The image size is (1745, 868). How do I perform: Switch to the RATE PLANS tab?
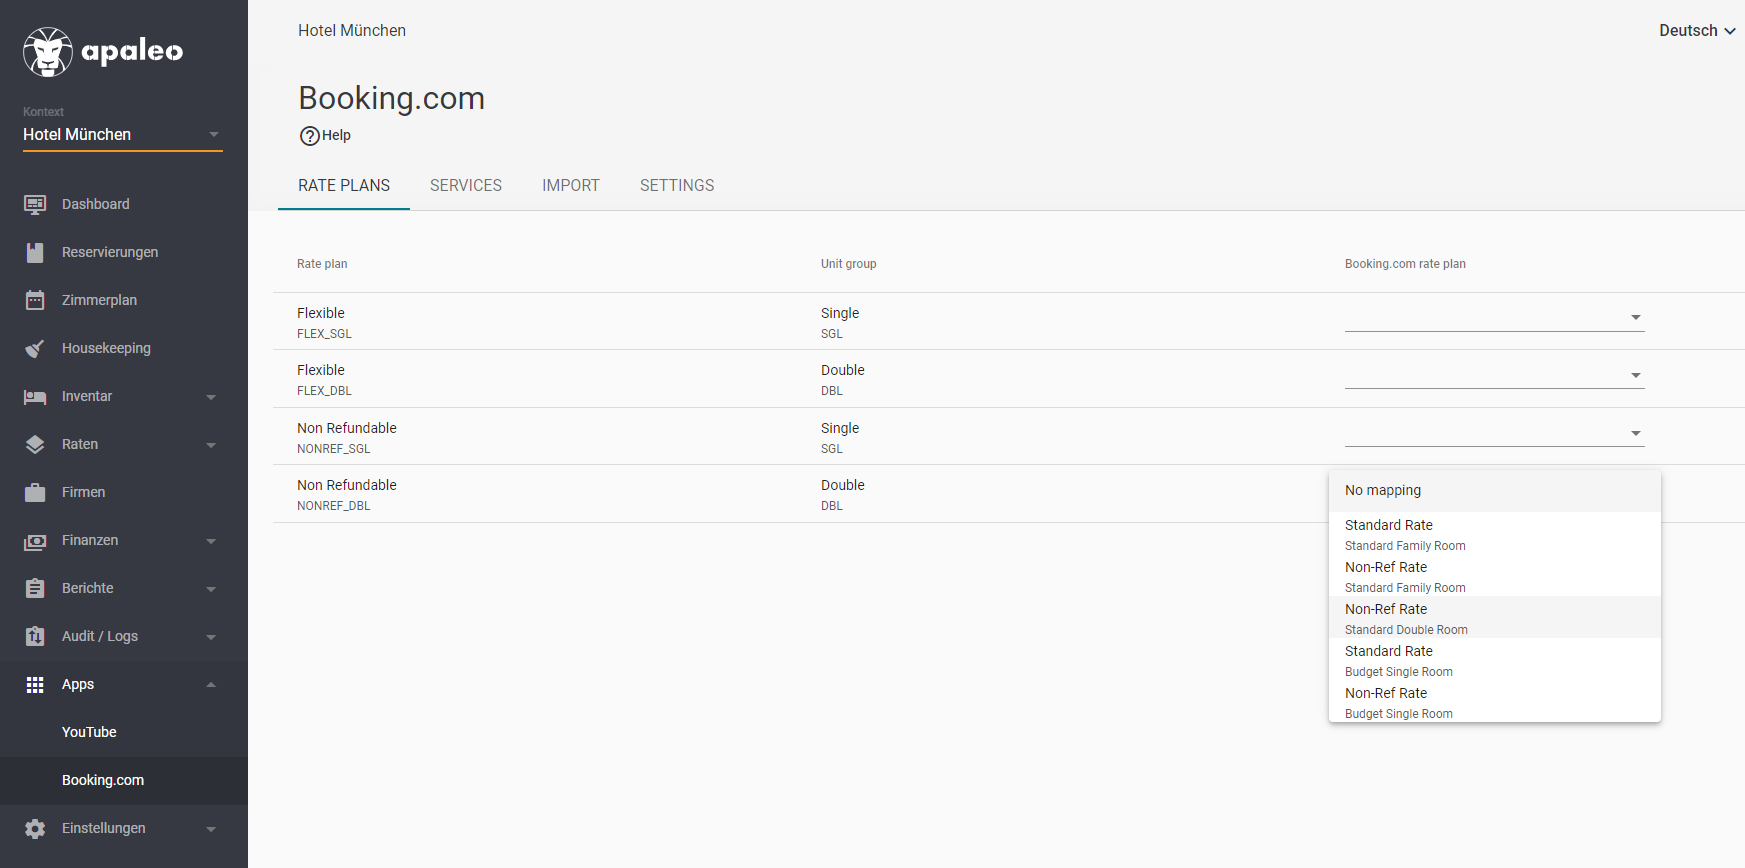point(344,186)
